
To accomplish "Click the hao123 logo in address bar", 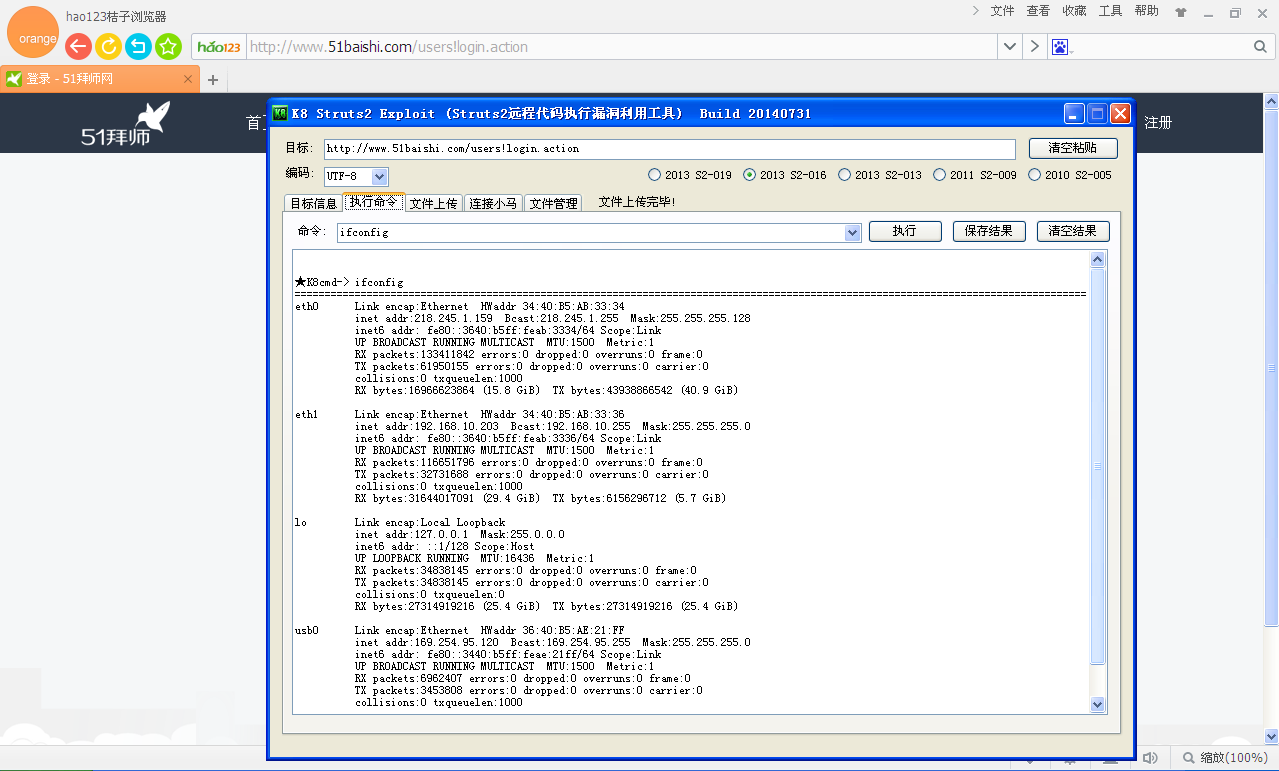I will pyautogui.click(x=219, y=47).
